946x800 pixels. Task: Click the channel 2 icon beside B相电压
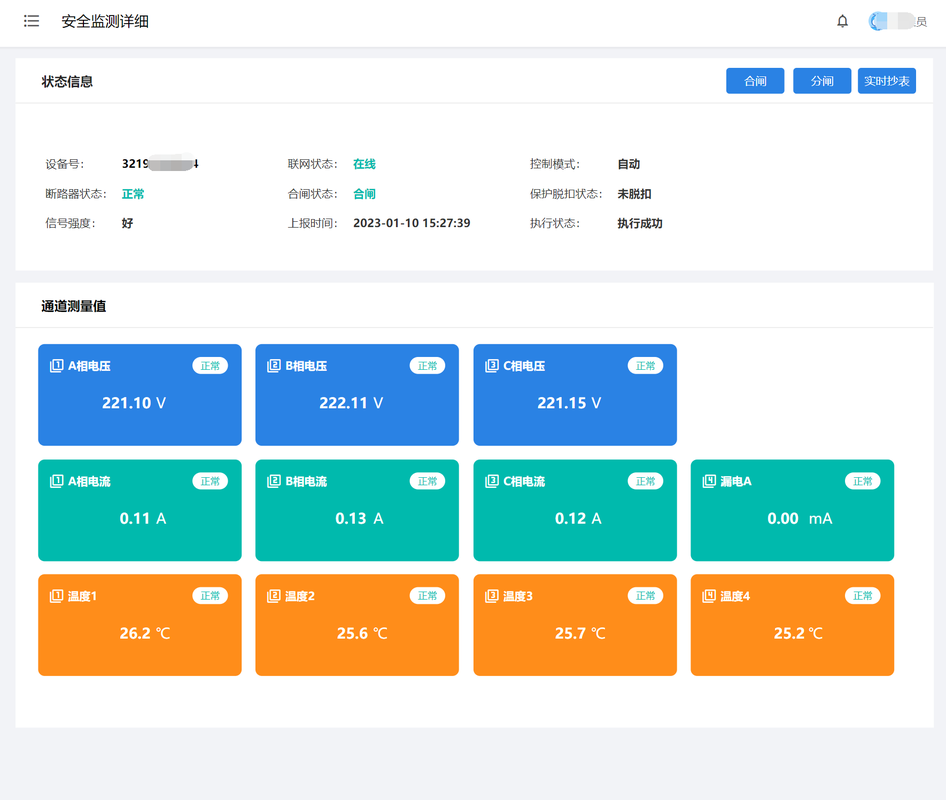(274, 366)
